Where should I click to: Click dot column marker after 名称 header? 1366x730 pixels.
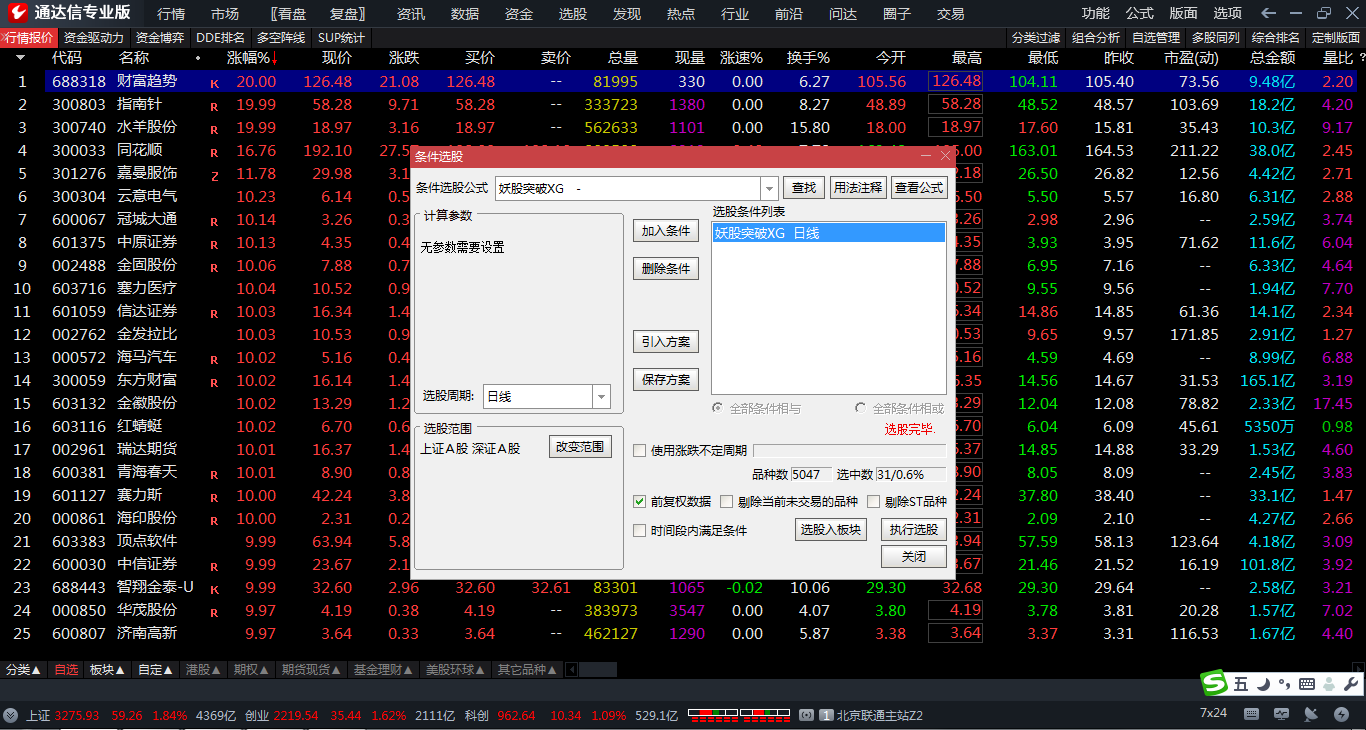(198, 58)
